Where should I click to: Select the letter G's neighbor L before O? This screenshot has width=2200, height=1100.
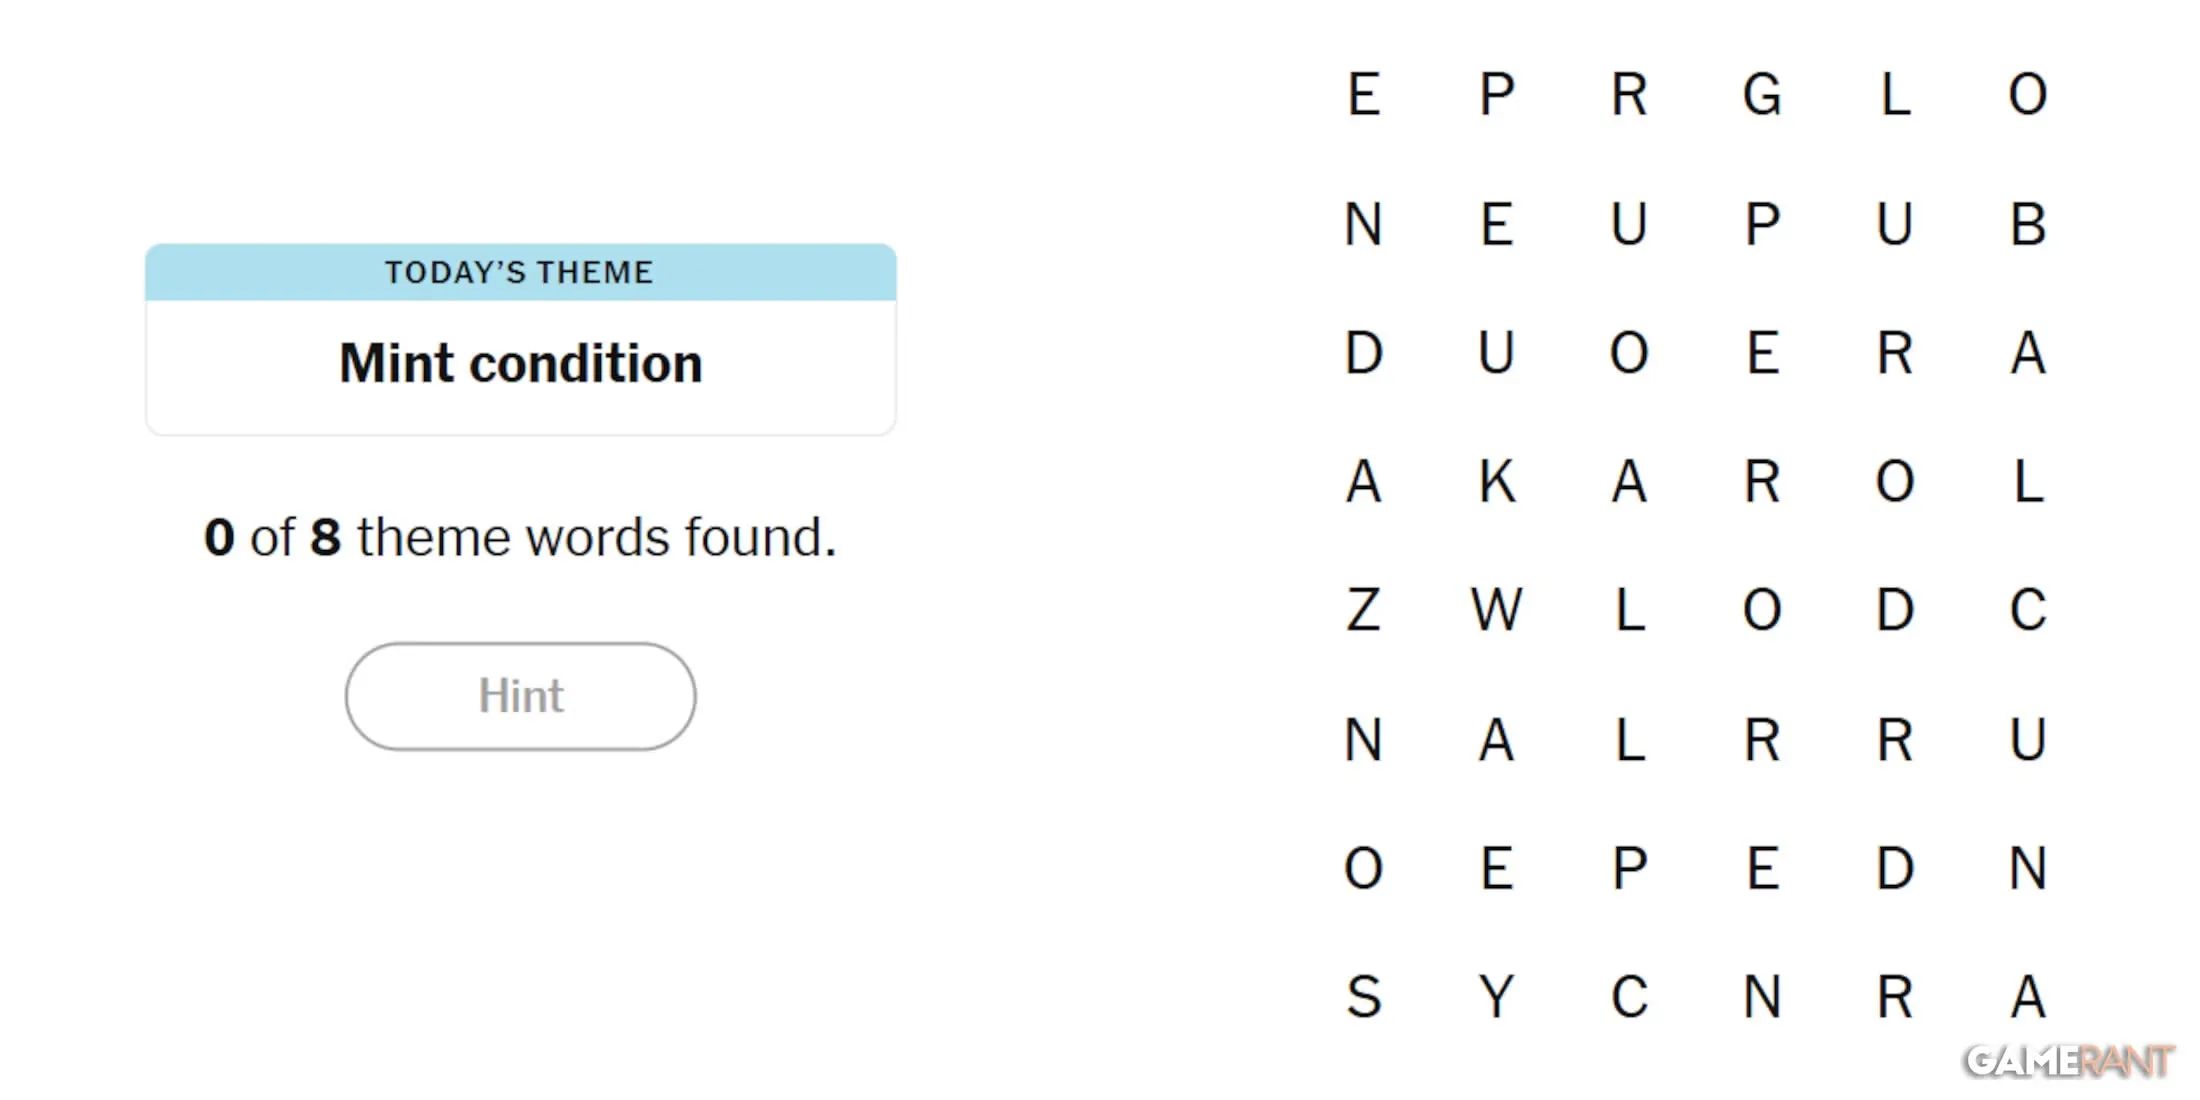click(x=1895, y=95)
